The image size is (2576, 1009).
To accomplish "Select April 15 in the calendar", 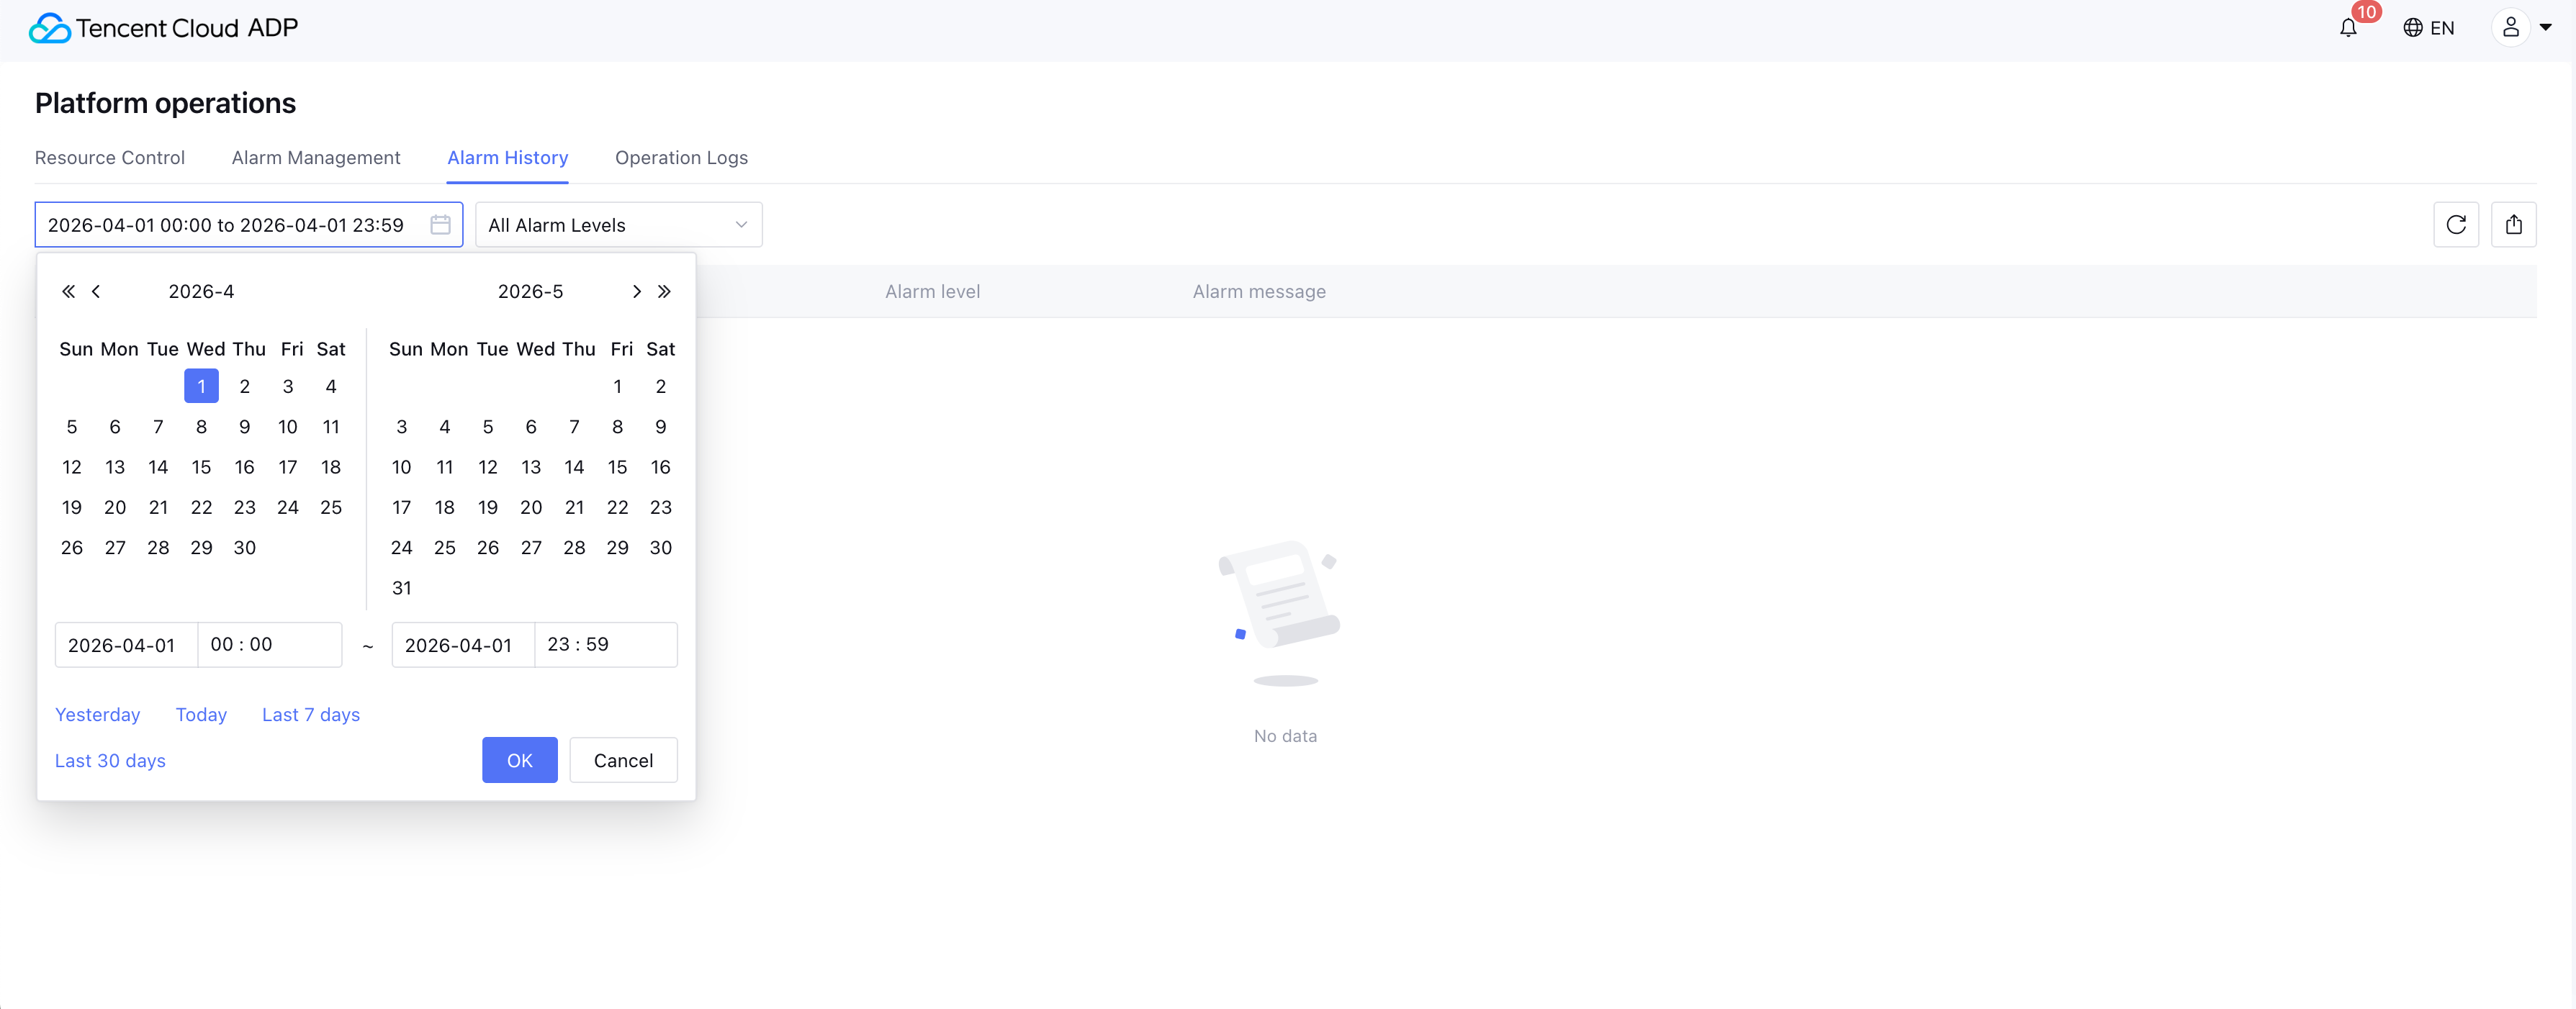I will pos(201,467).
